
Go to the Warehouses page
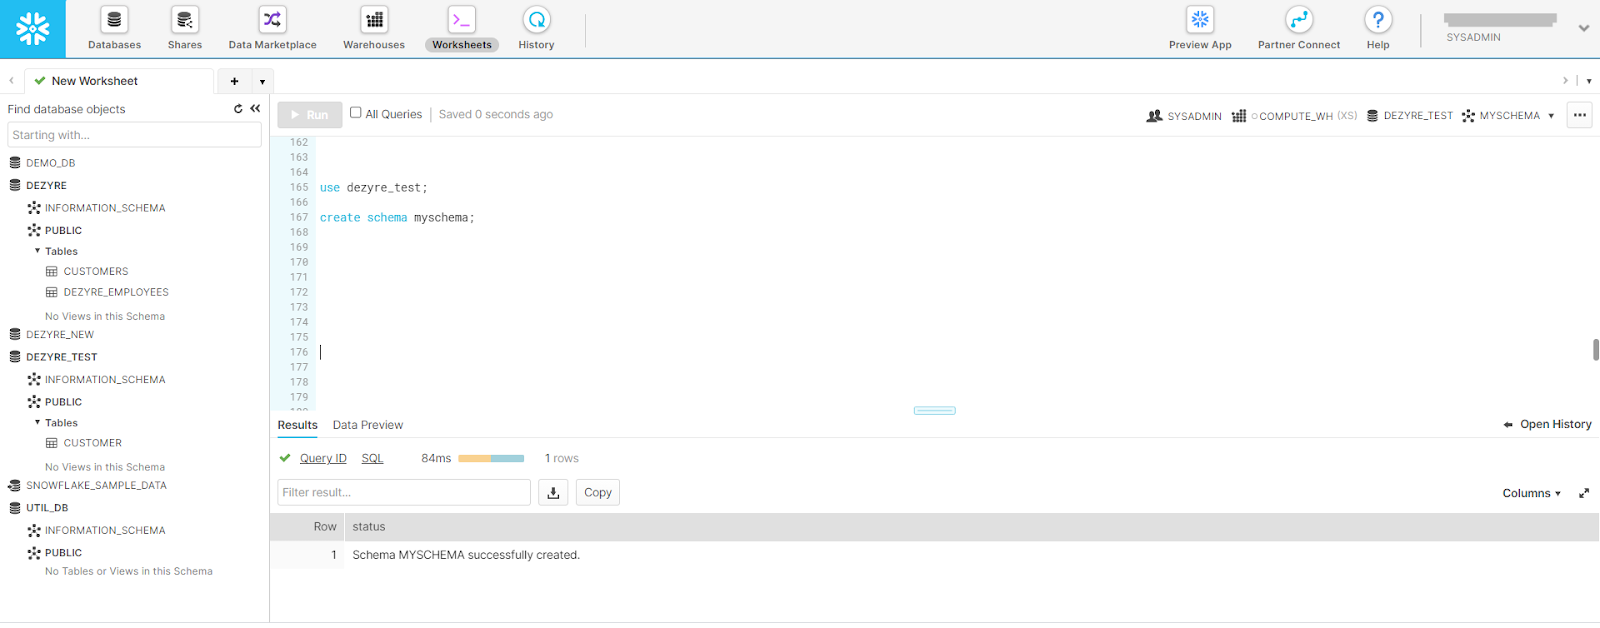pos(374,21)
